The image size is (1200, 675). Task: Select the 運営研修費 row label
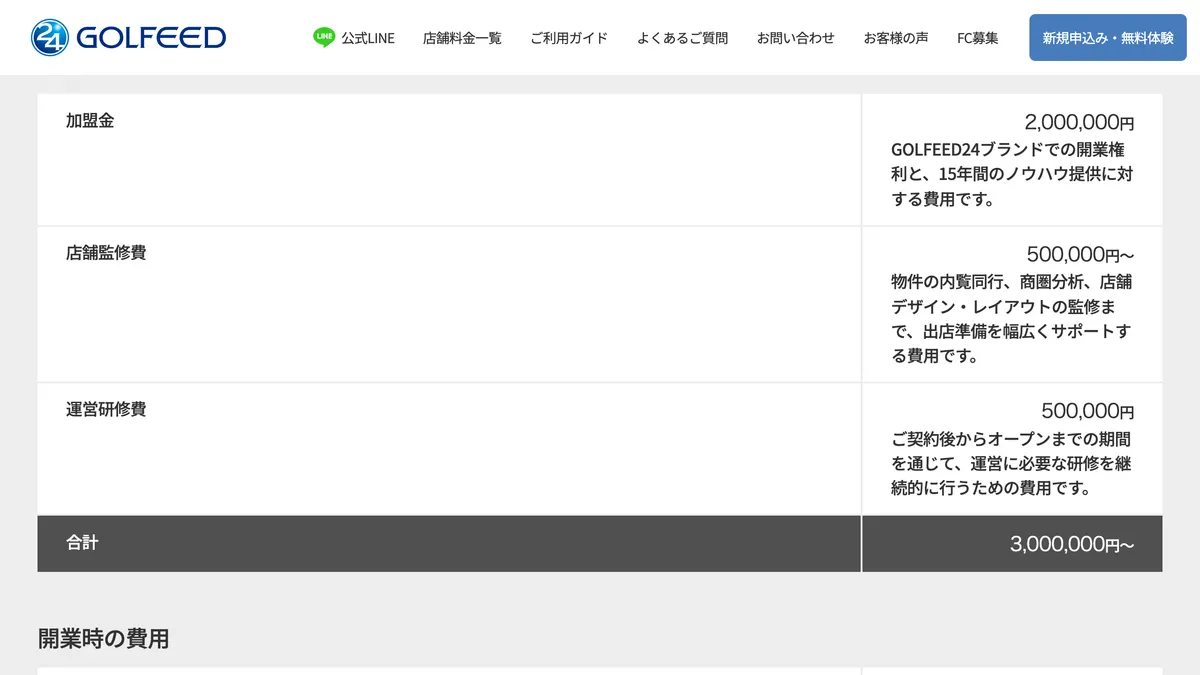click(x=106, y=409)
